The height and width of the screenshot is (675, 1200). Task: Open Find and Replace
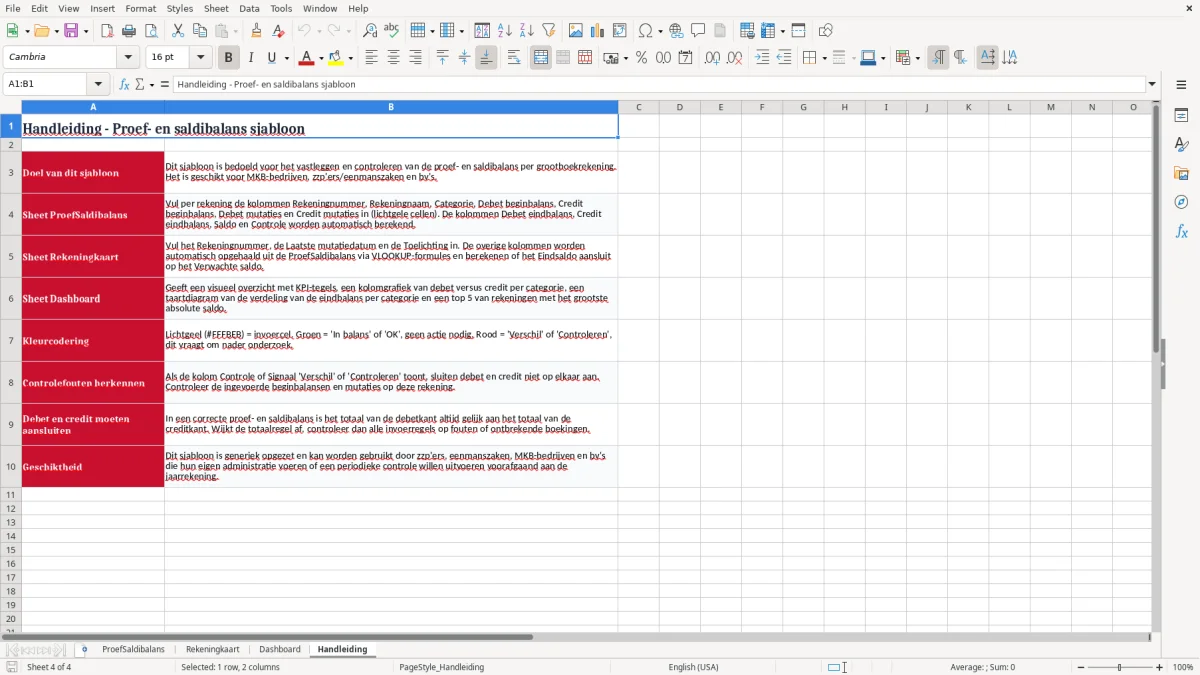pos(370,31)
